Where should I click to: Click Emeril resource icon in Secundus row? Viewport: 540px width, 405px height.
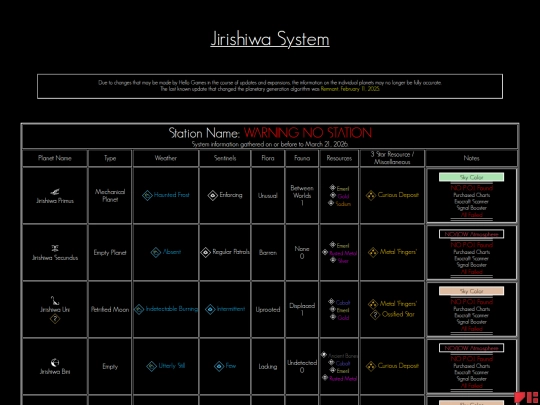pyautogui.click(x=332, y=245)
